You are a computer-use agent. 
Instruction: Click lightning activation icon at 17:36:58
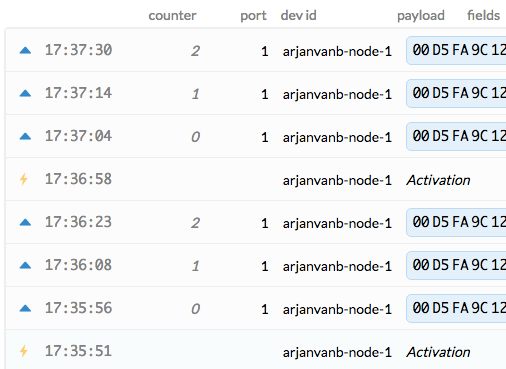24,179
